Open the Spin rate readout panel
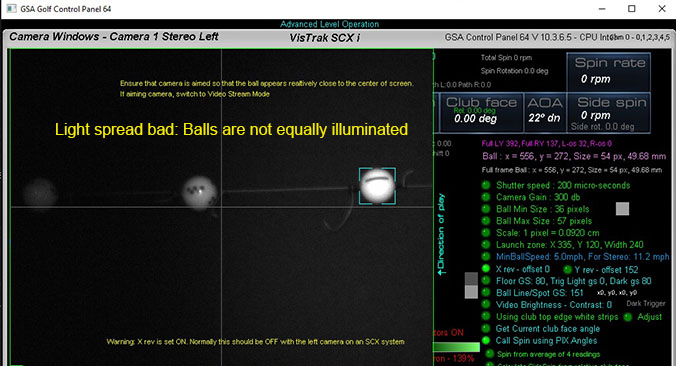This screenshot has width=676, height=366. coord(608,72)
